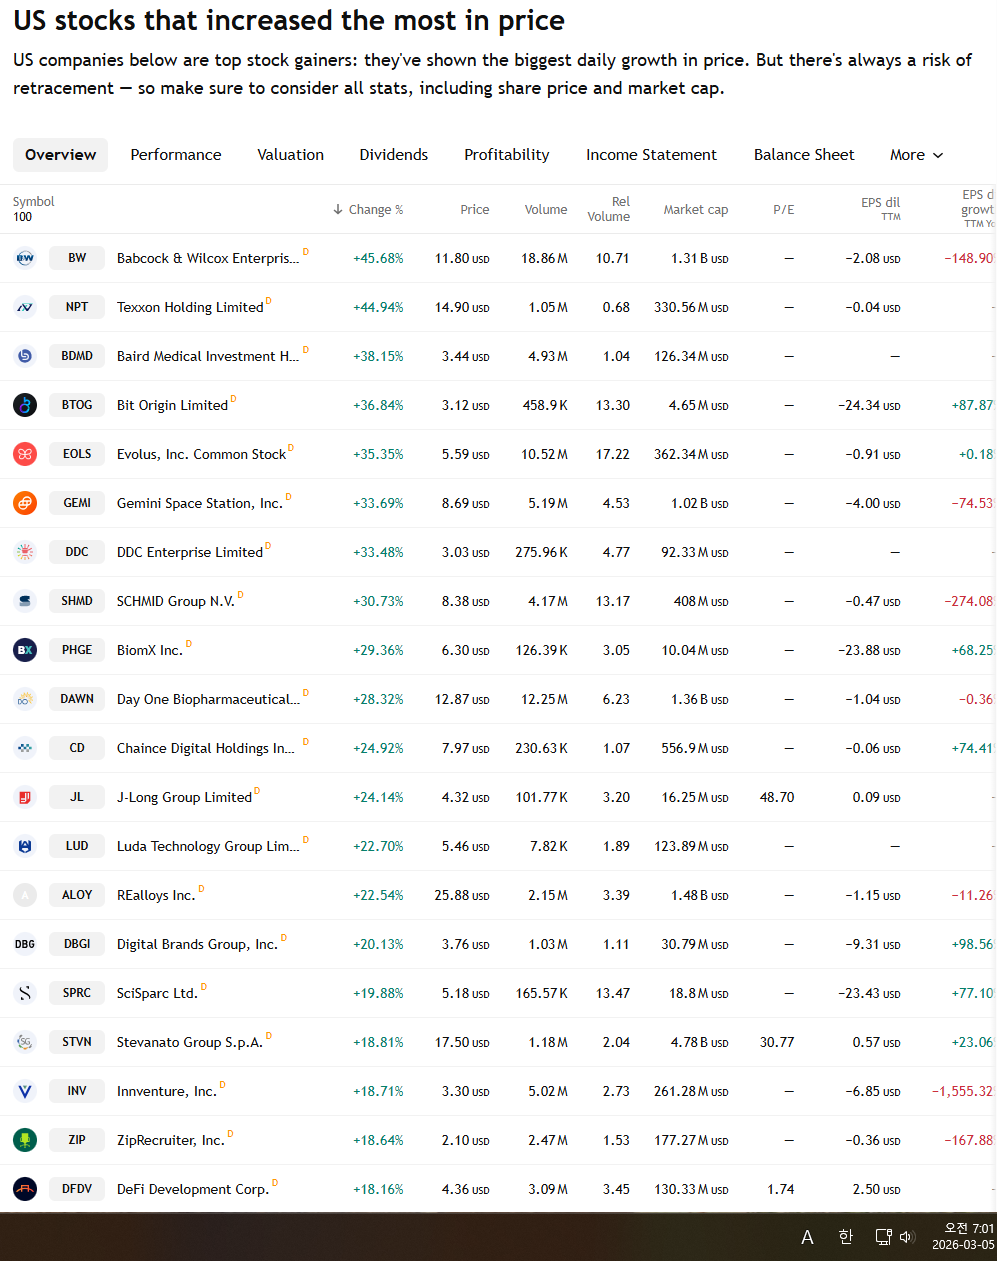
Task: Click the Digital Brands Group DBG logo
Action: [25, 944]
